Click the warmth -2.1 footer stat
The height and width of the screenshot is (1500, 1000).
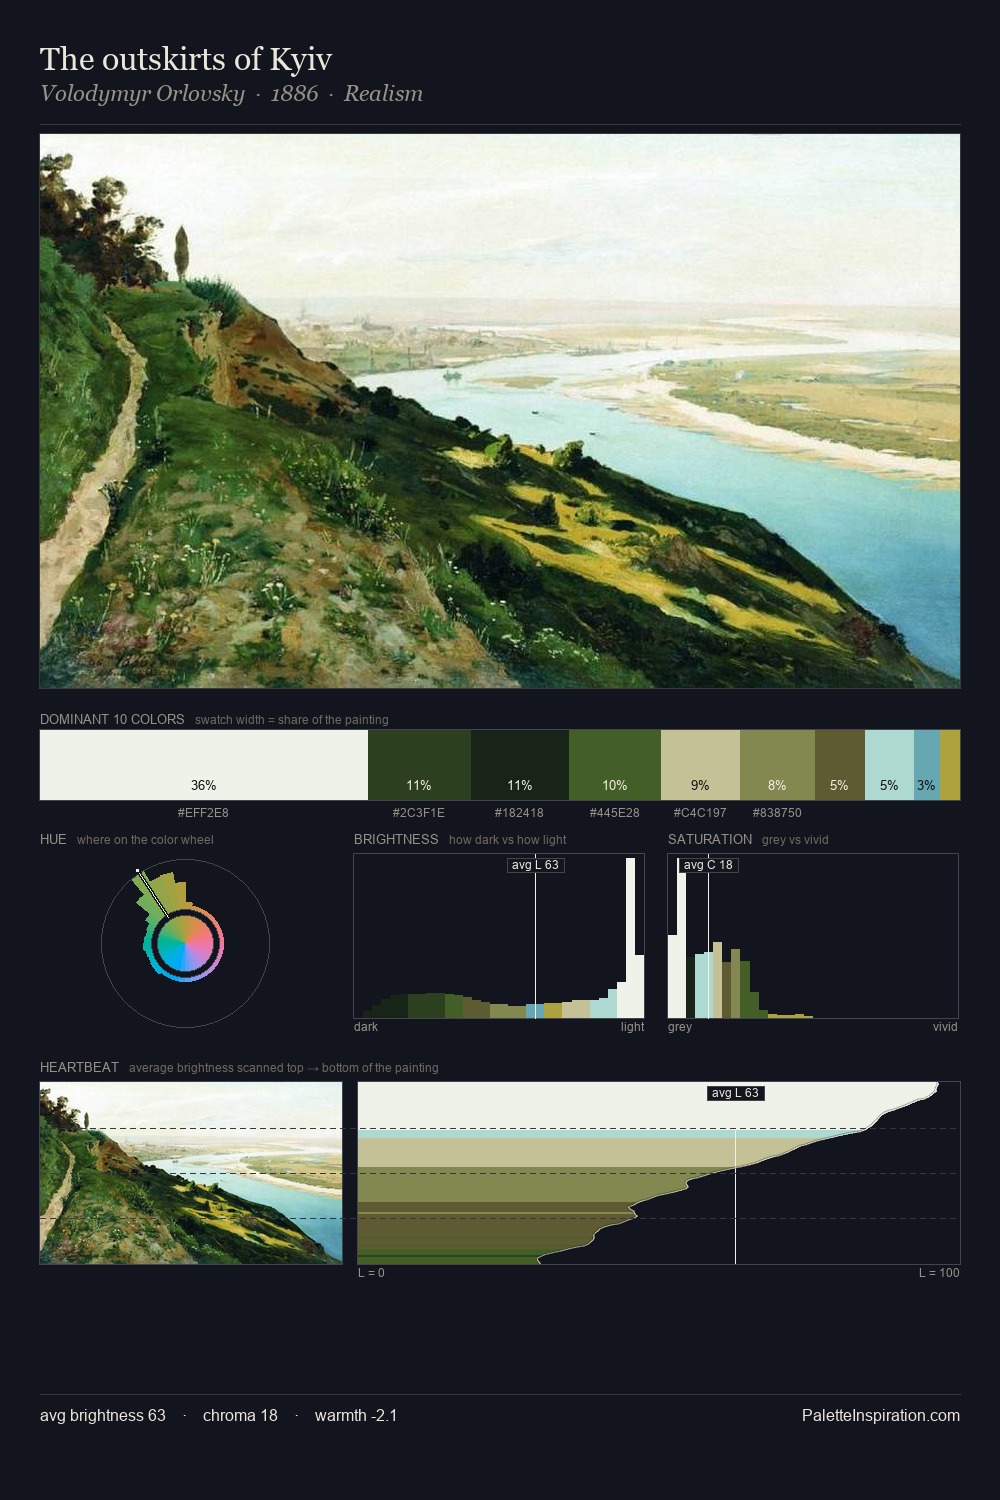[356, 1415]
